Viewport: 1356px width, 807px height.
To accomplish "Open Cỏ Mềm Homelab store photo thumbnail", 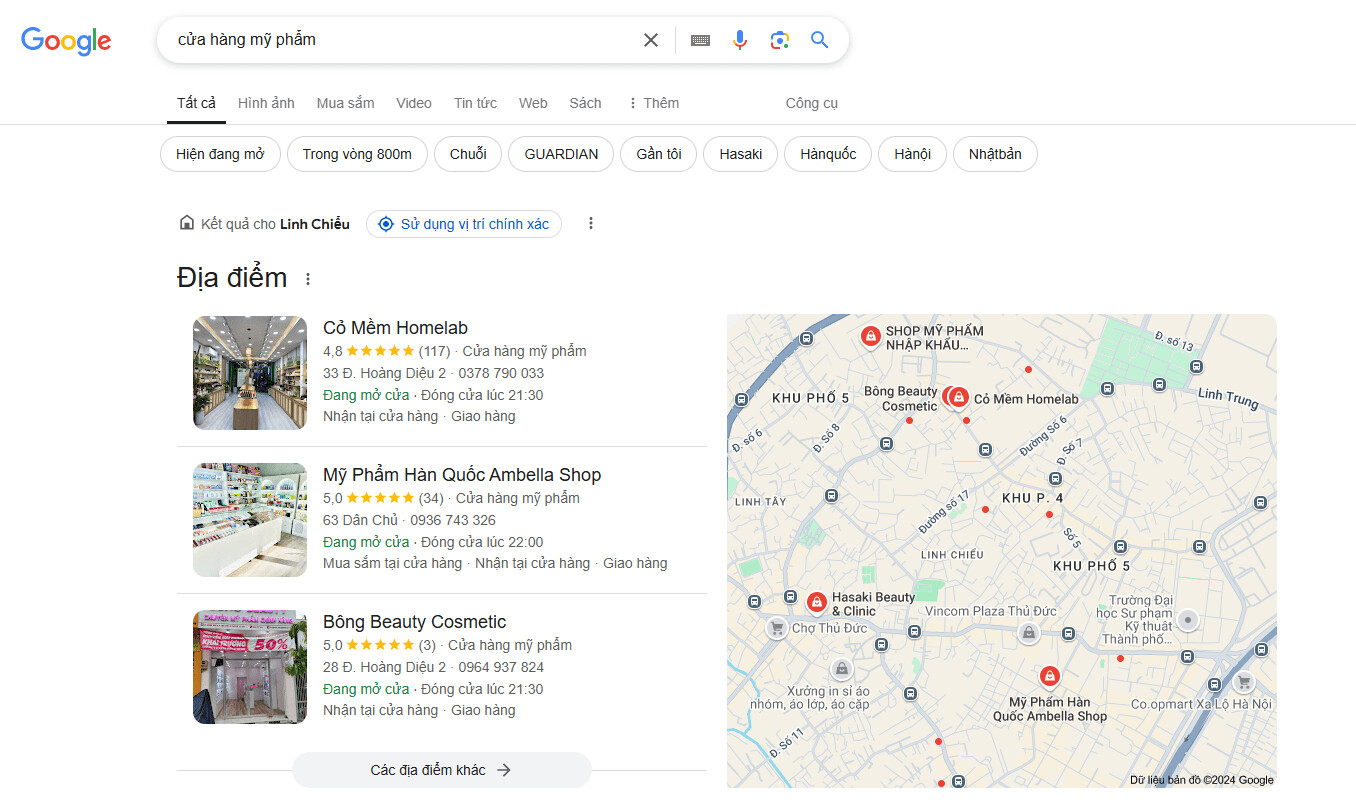I will (x=250, y=373).
